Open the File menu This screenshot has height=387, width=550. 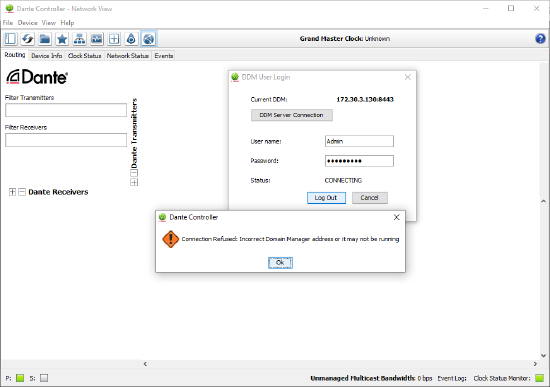pos(8,23)
